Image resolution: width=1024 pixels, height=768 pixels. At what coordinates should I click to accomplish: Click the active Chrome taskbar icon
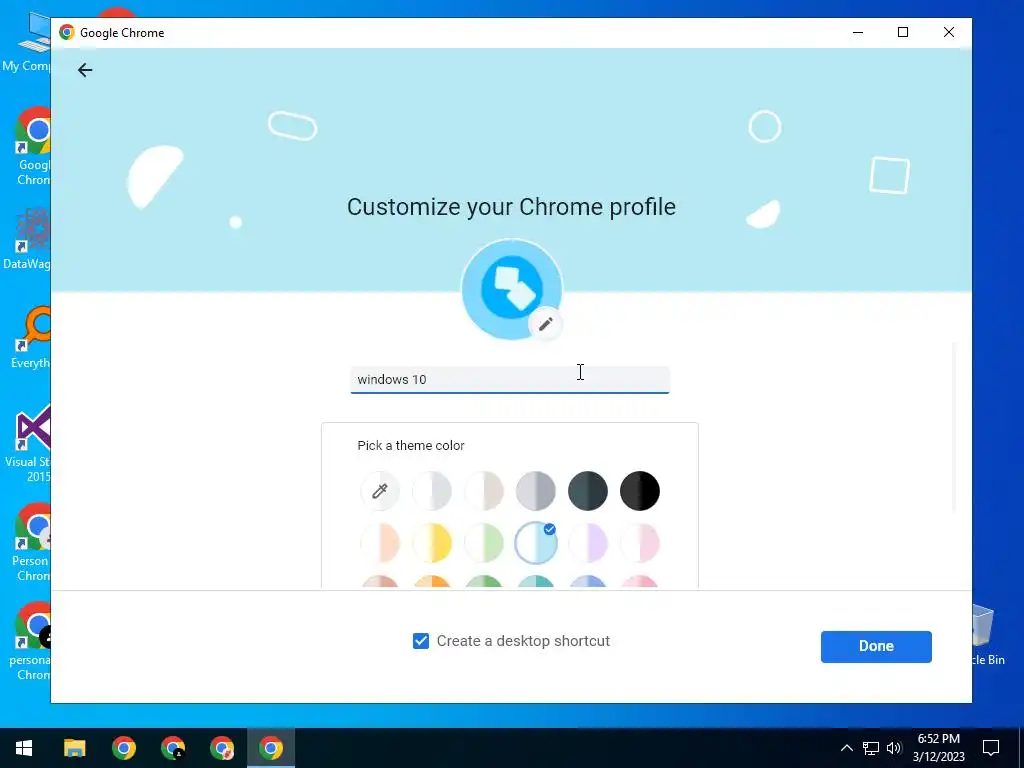coord(270,748)
